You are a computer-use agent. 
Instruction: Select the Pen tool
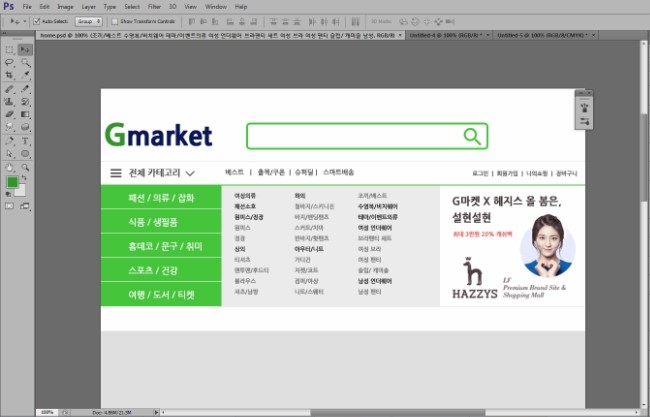9,141
